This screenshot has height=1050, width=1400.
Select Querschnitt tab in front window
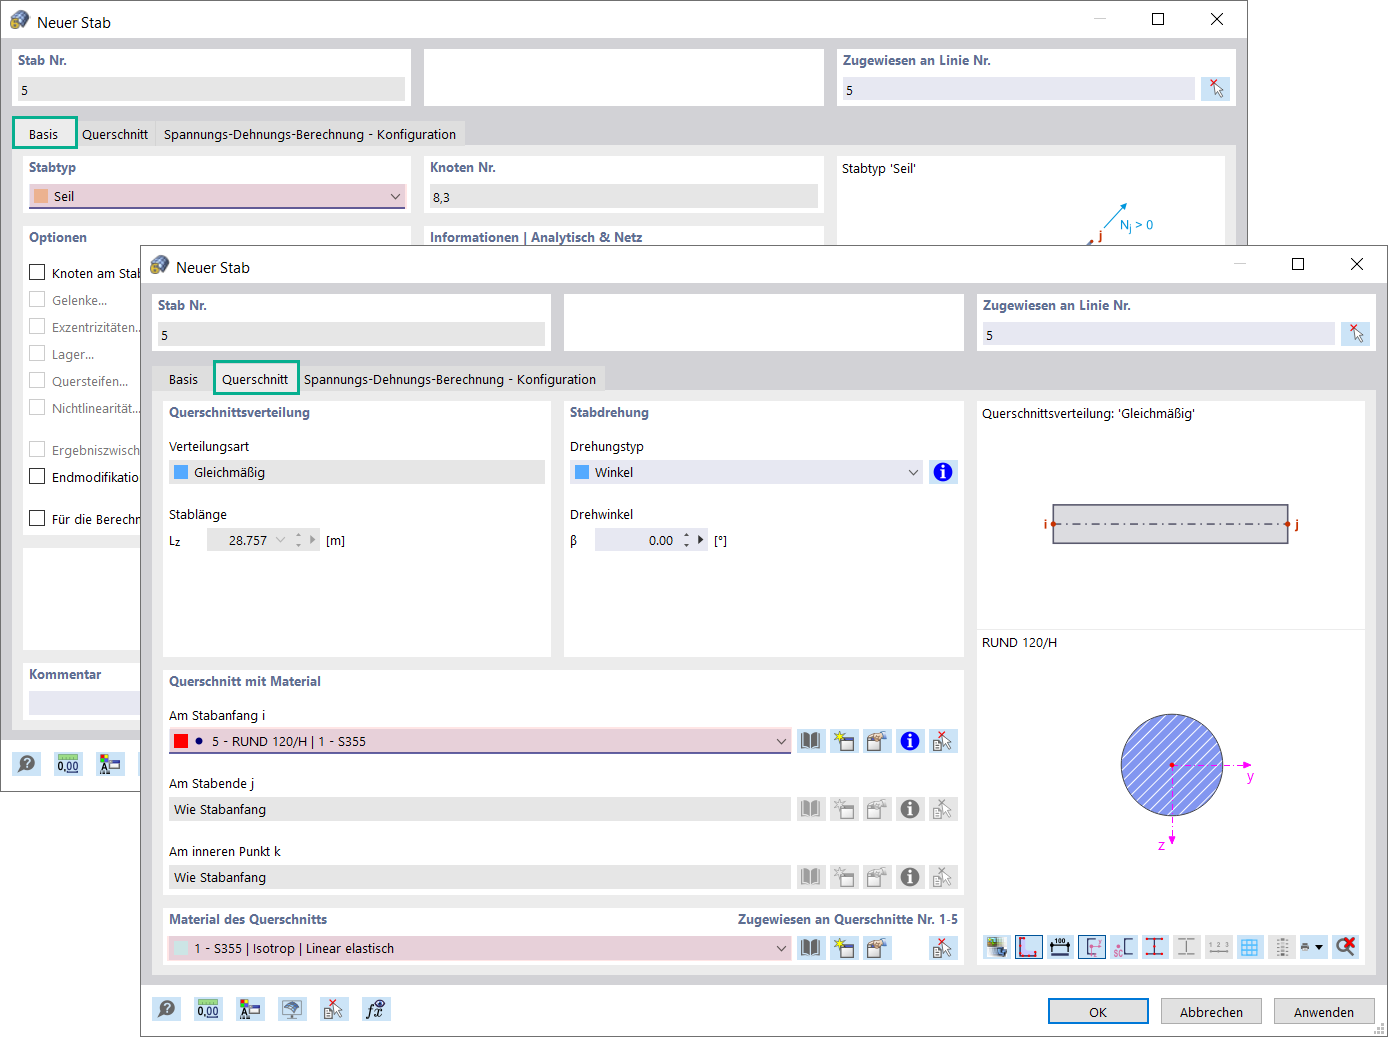(255, 379)
